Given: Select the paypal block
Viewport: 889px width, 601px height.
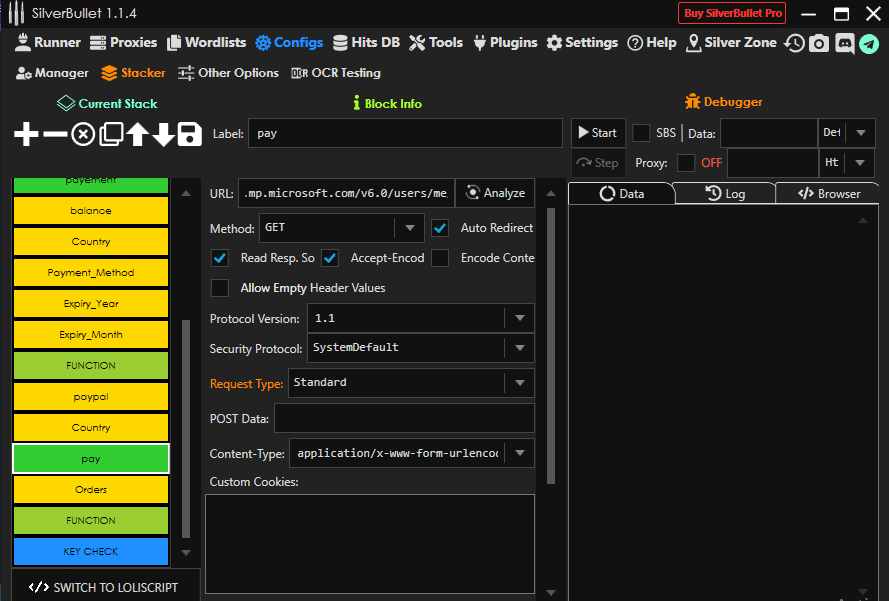Looking at the screenshot, I should [x=91, y=397].
